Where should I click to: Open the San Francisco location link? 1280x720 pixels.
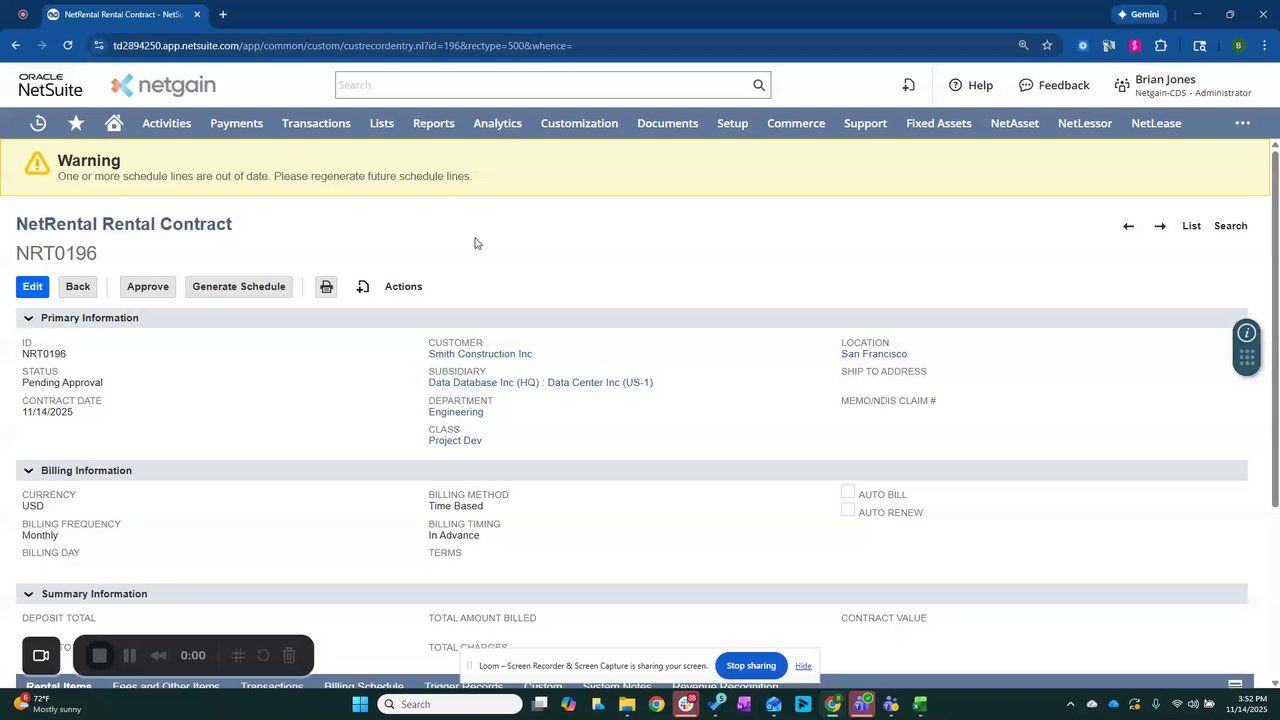tap(874, 354)
